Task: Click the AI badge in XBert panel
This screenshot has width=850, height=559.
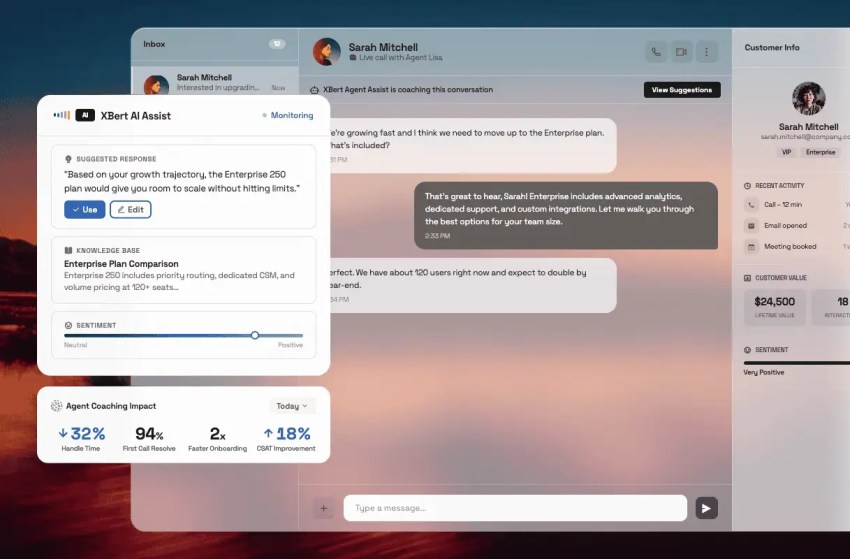Action: 85,115
